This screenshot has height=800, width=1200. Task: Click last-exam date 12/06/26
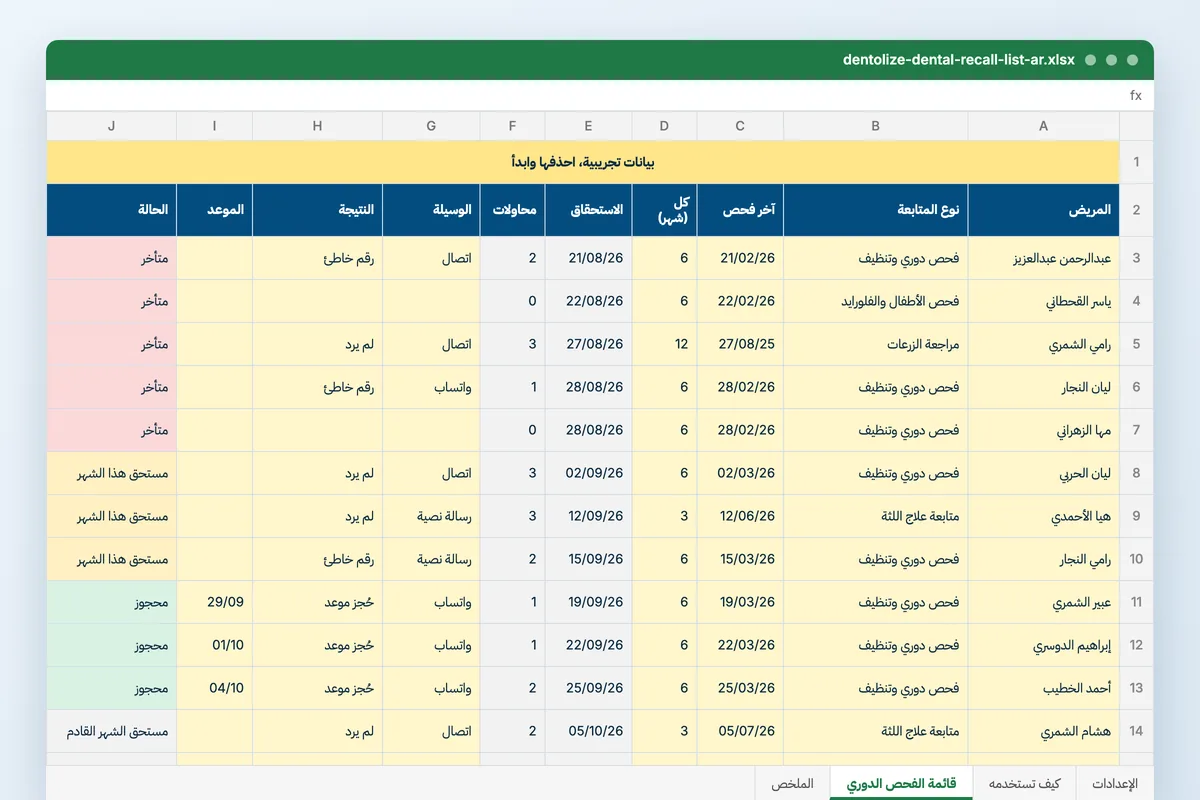[x=740, y=516]
